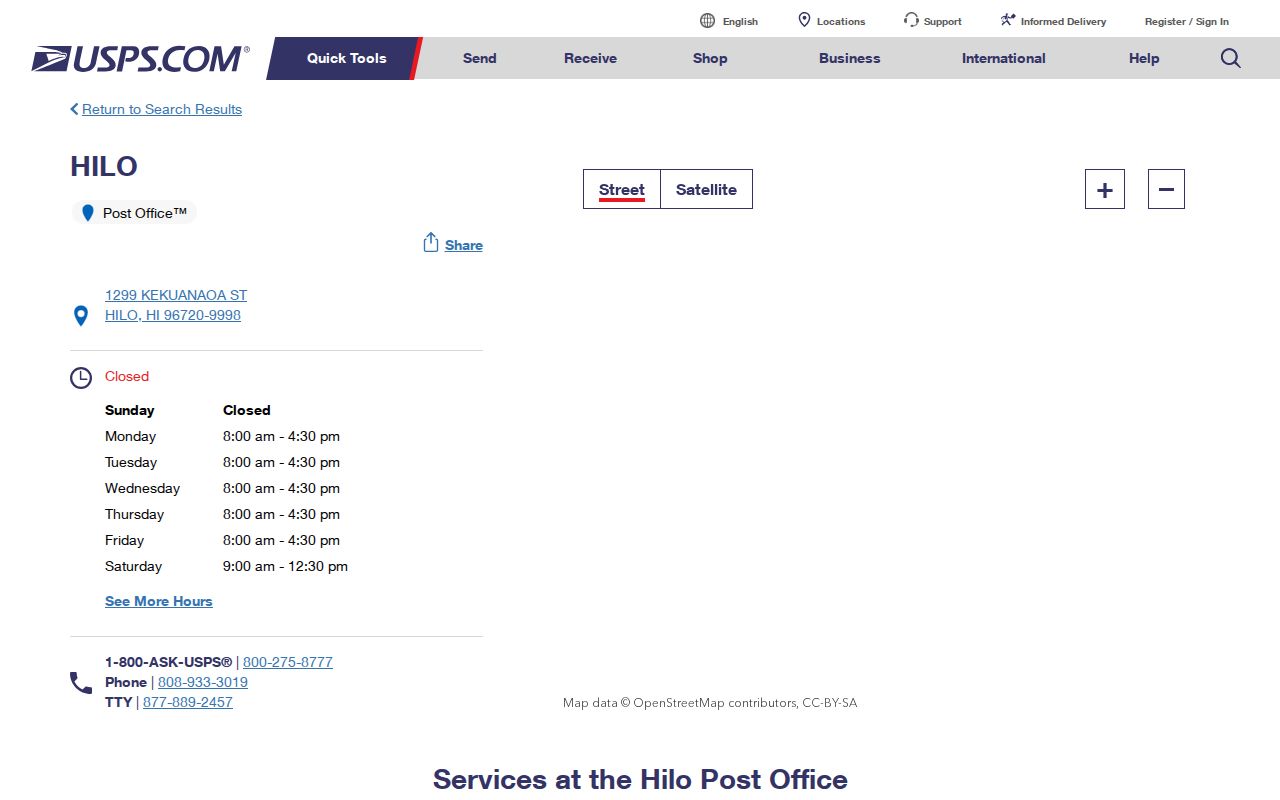The height and width of the screenshot is (800, 1280).
Task: Click the globe language icon
Action: (x=707, y=20)
